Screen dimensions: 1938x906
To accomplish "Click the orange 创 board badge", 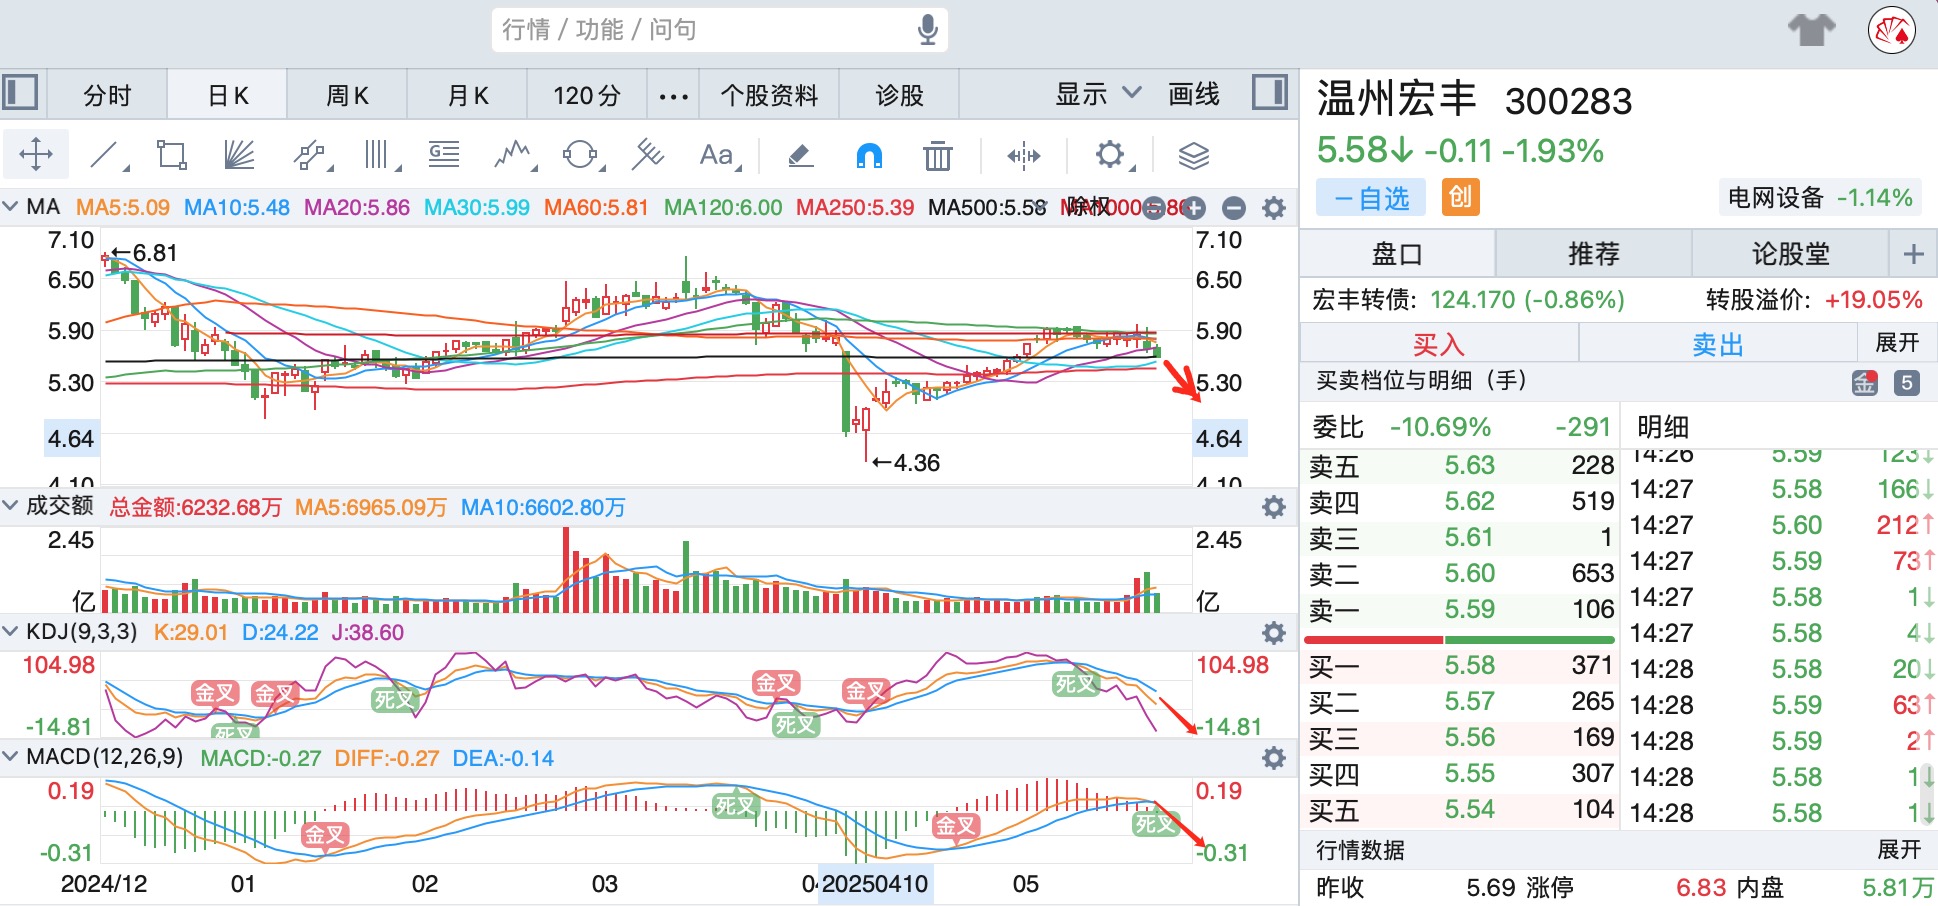I will tap(1460, 197).
